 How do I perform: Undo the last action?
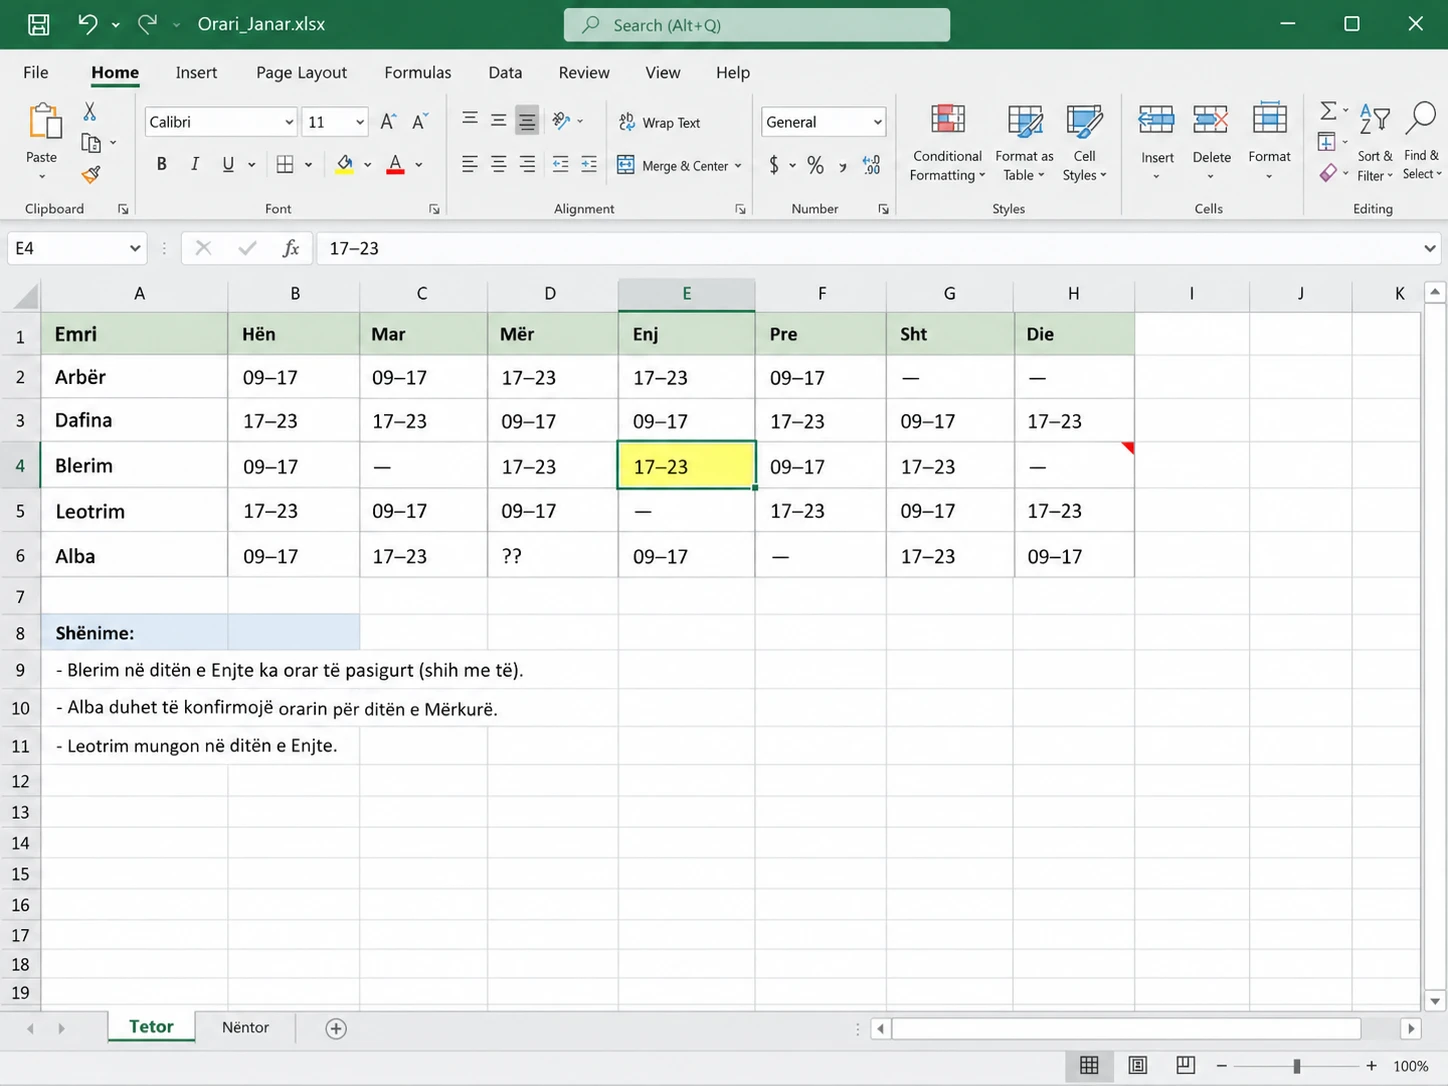coord(88,24)
